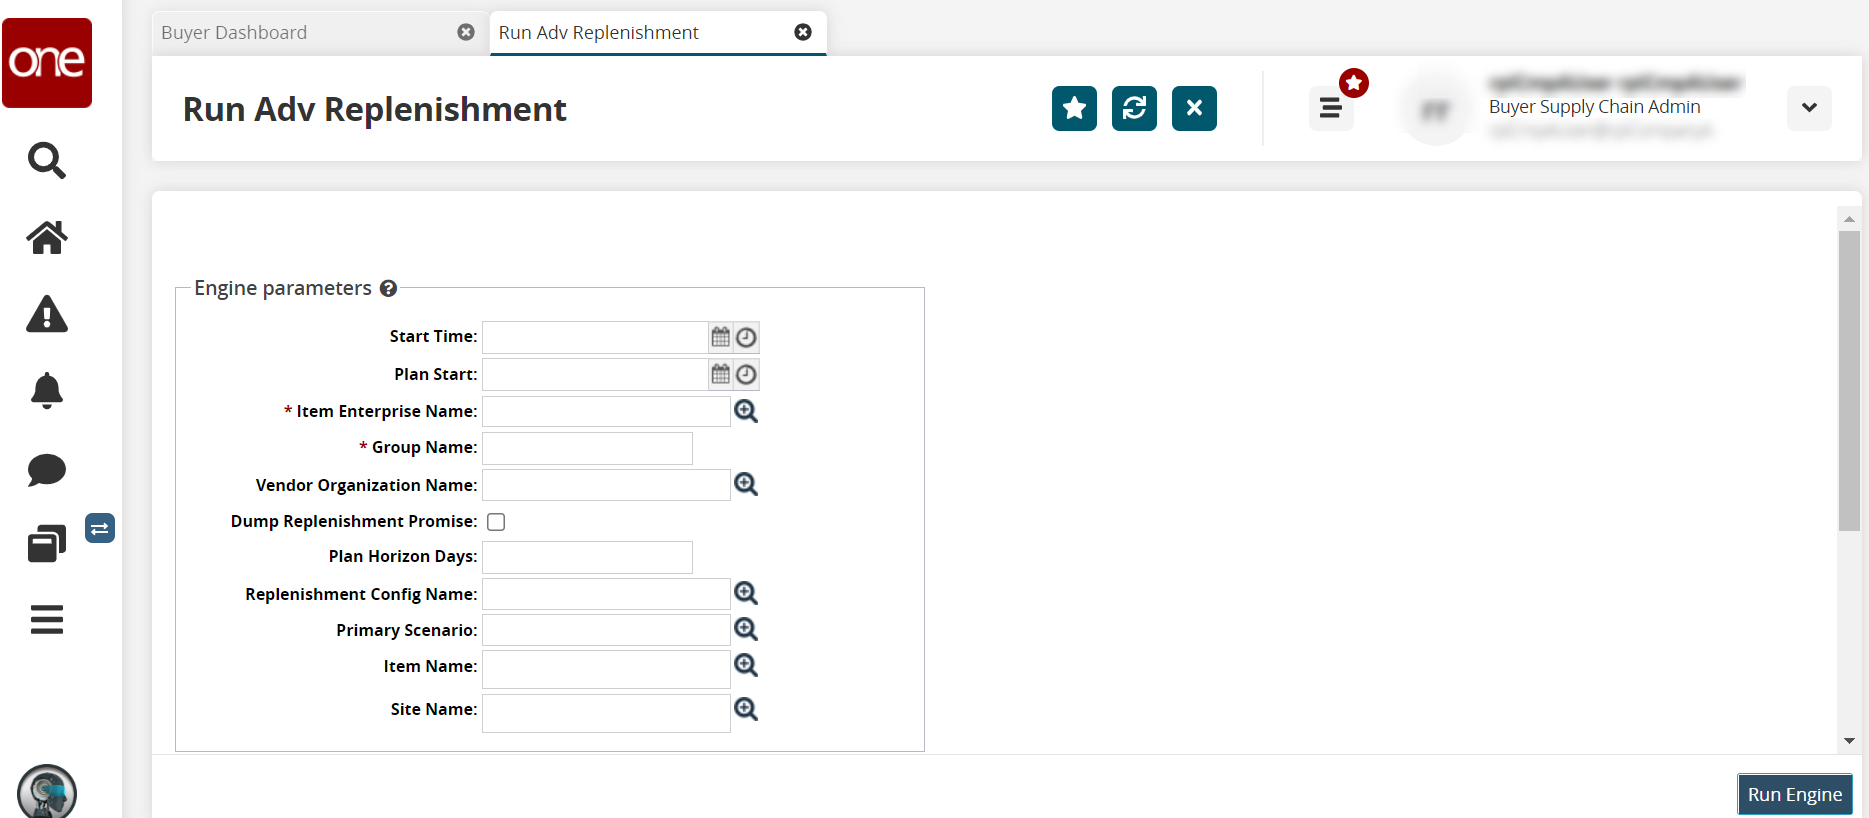Focus the Vendor Organization Name field

[606, 484]
